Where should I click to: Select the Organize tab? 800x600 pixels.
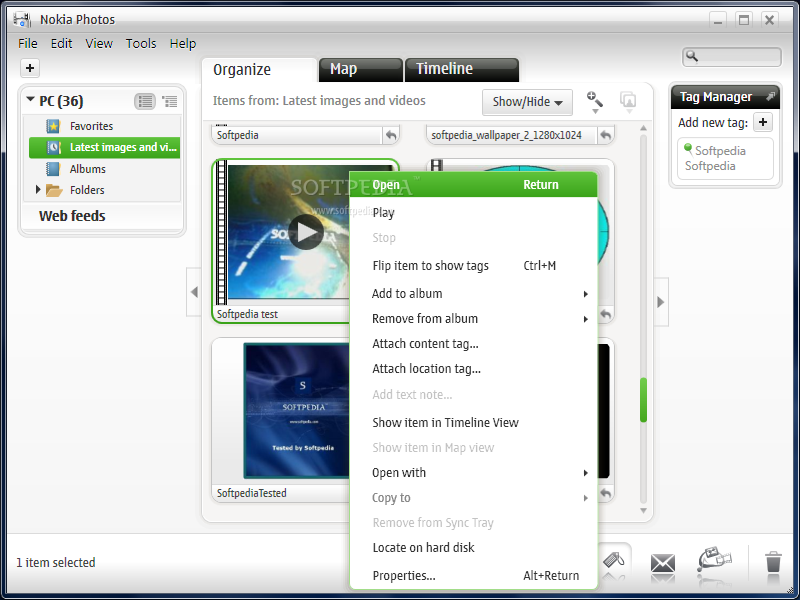pos(259,70)
